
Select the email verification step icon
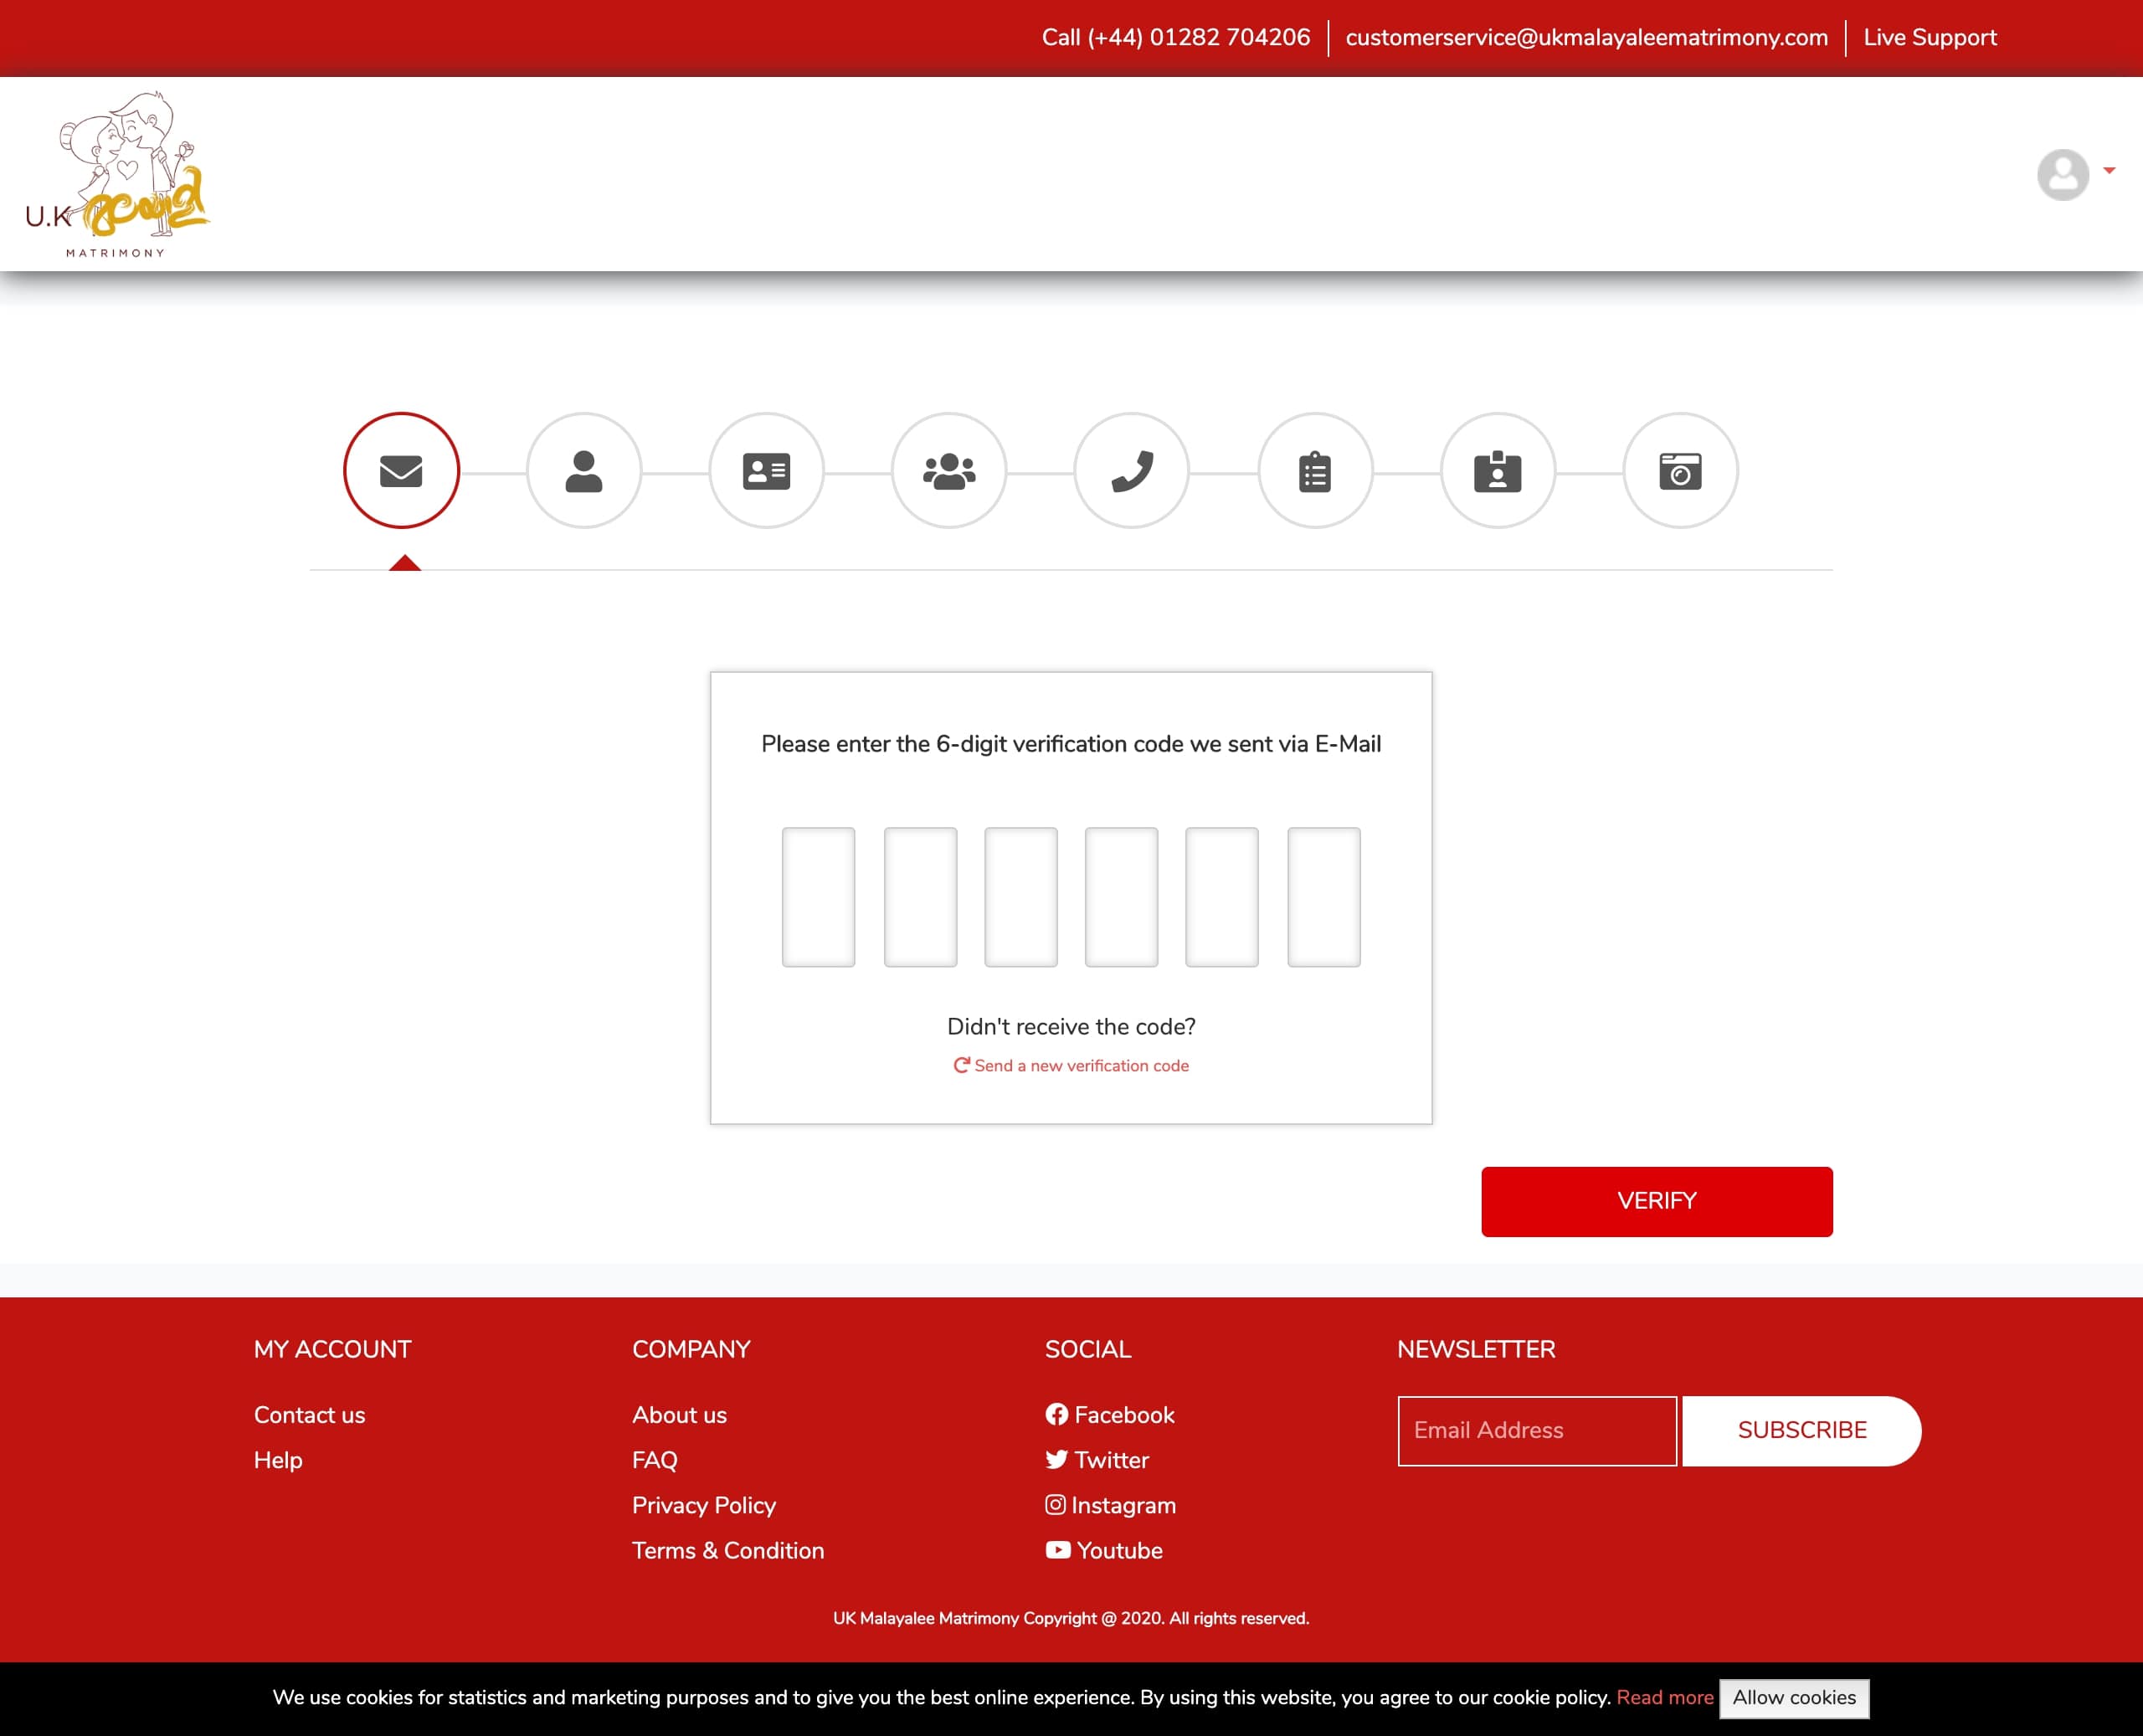(401, 470)
